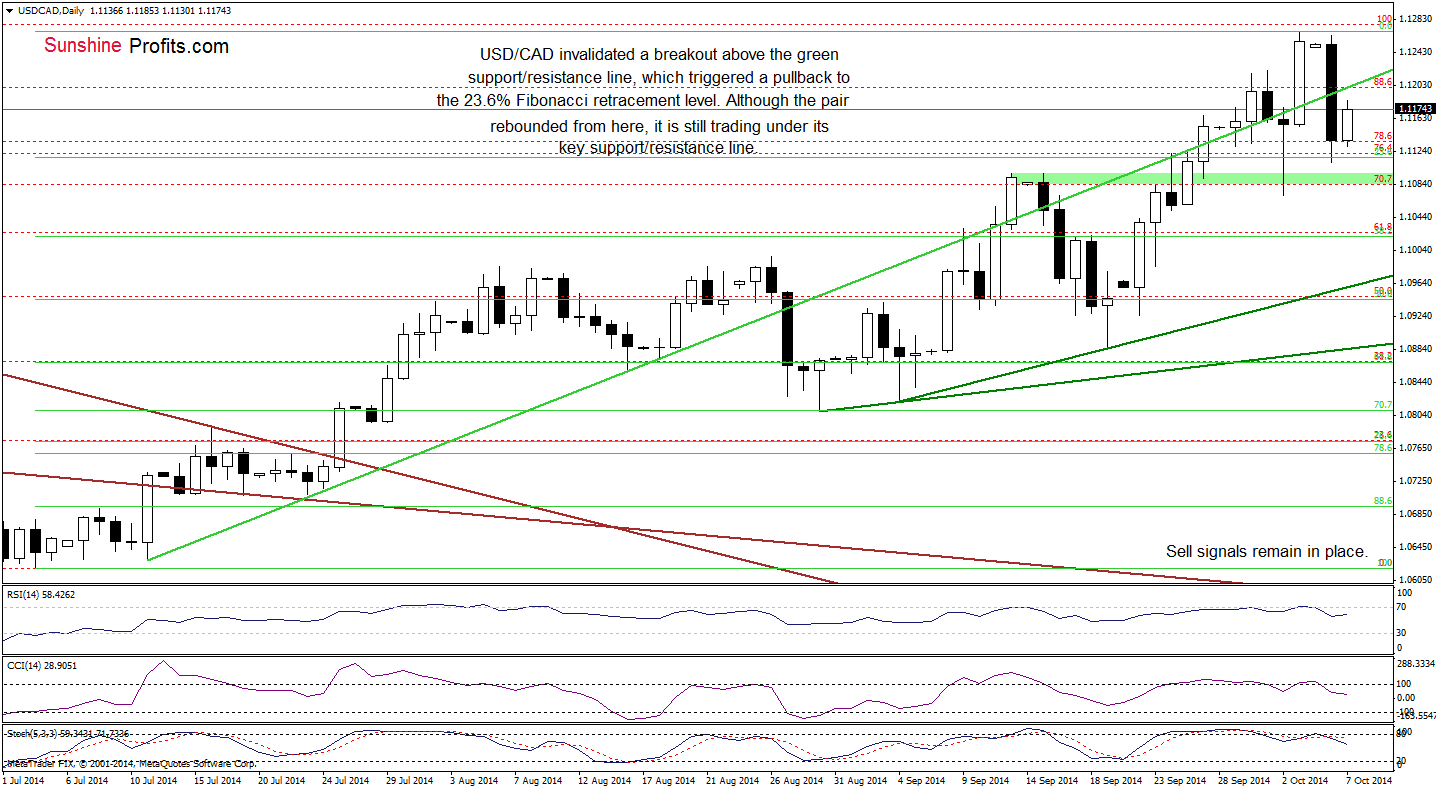The width and height of the screenshot is (1436, 789).
Task: Click the 1.12430 price axis label
Action: coord(1415,52)
